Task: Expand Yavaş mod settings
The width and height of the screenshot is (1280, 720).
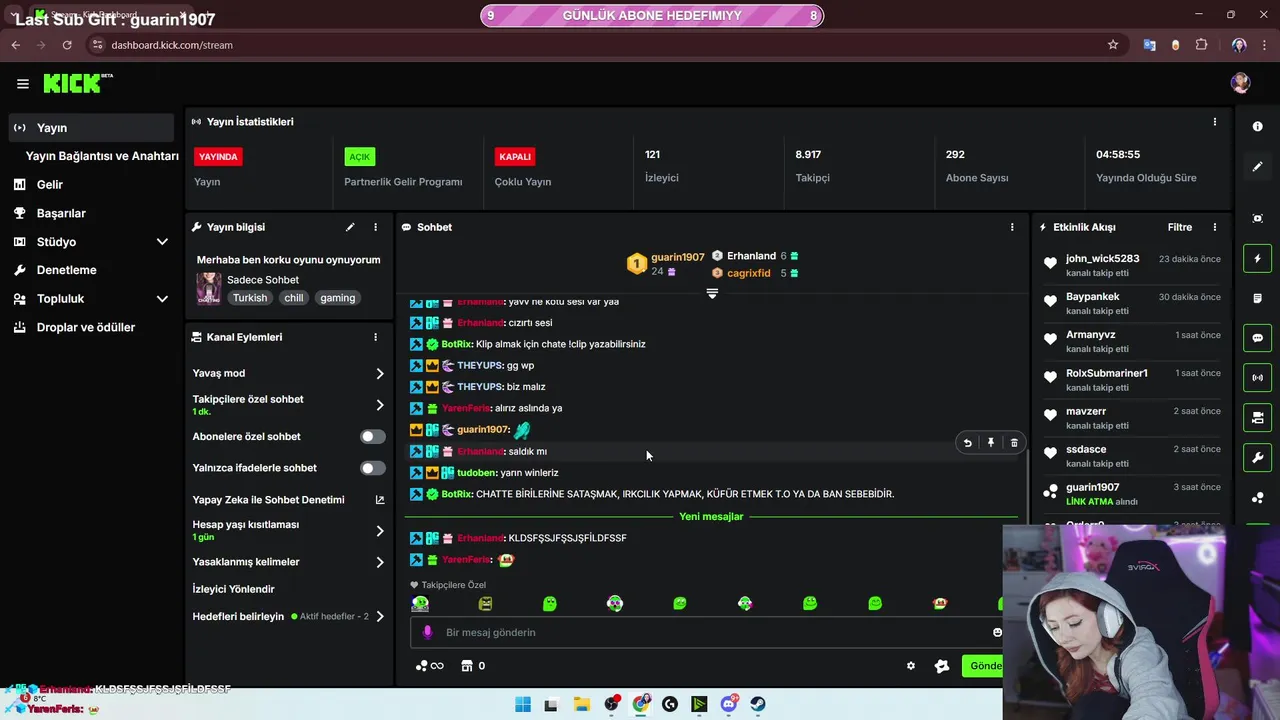Action: [x=380, y=373]
